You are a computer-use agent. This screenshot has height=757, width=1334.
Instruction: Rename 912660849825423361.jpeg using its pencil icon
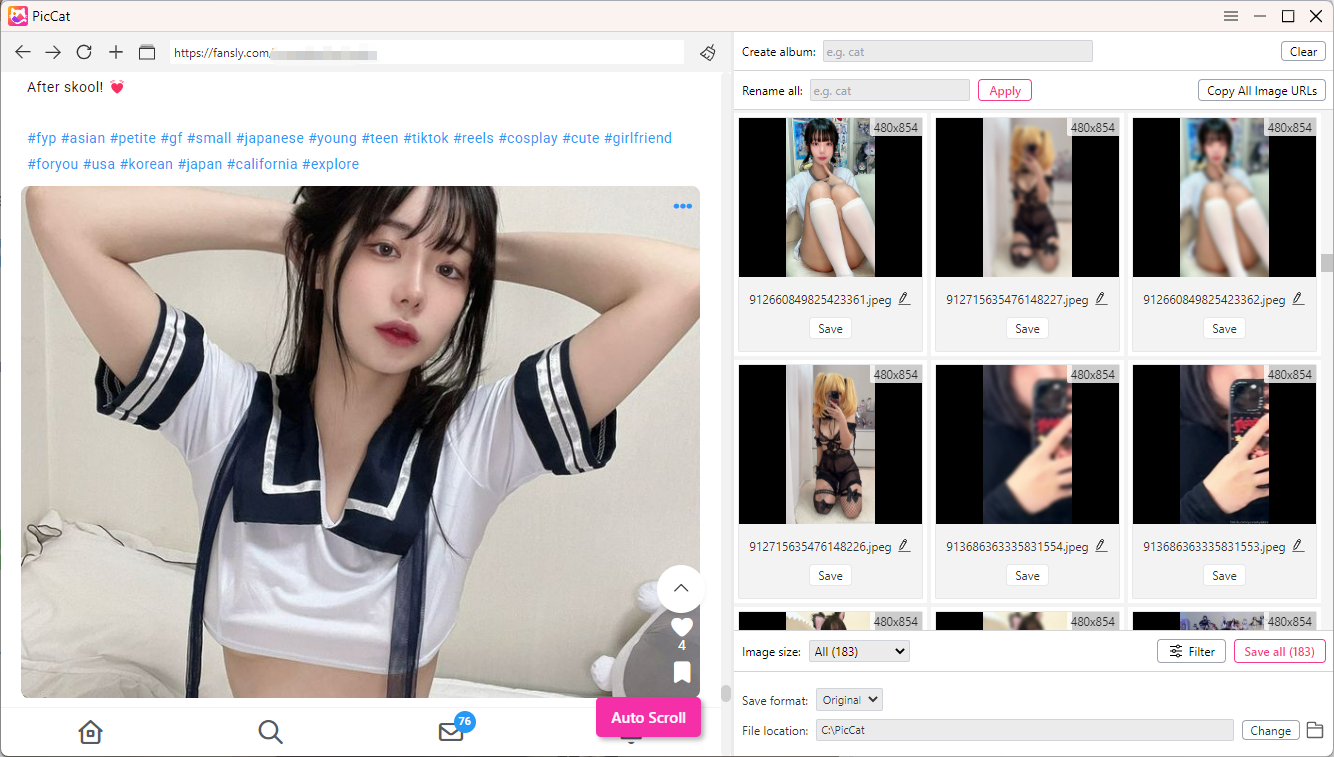point(904,298)
